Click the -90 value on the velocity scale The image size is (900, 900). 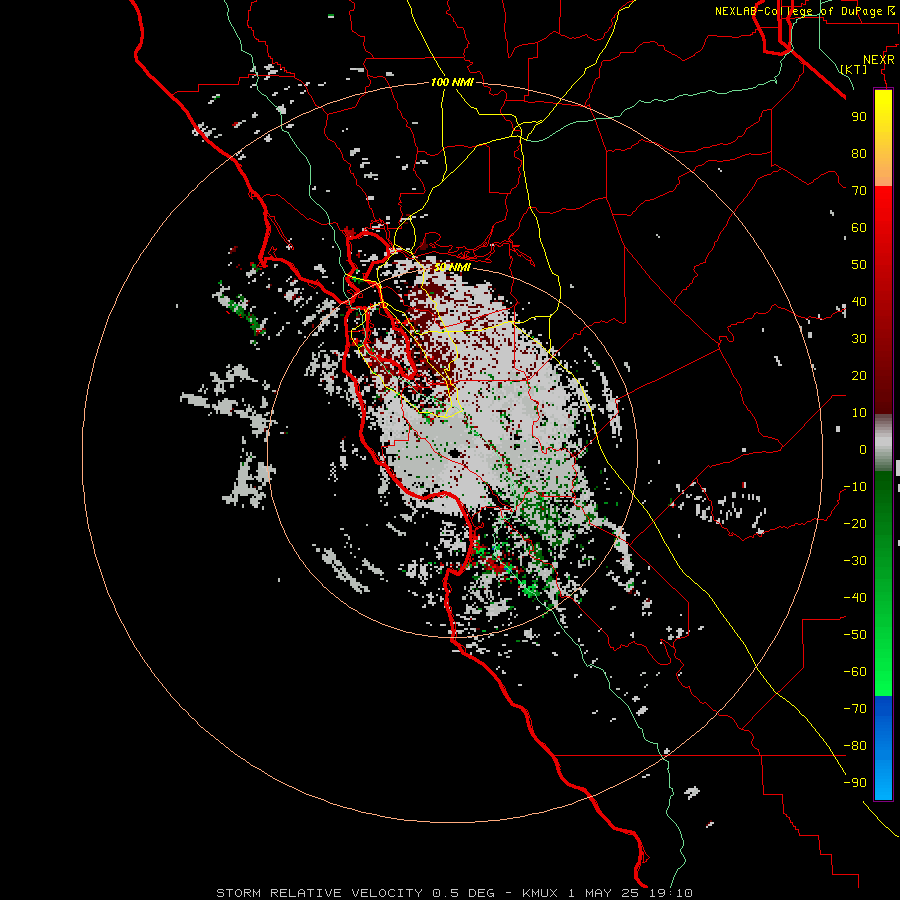[855, 783]
